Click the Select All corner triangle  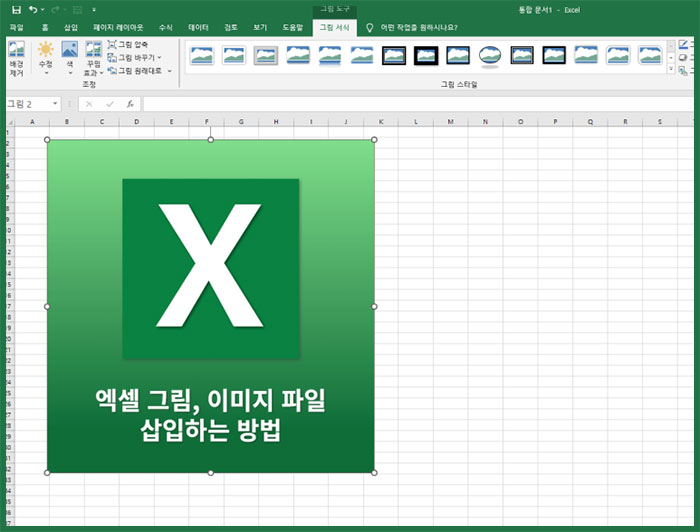click(x=10, y=121)
